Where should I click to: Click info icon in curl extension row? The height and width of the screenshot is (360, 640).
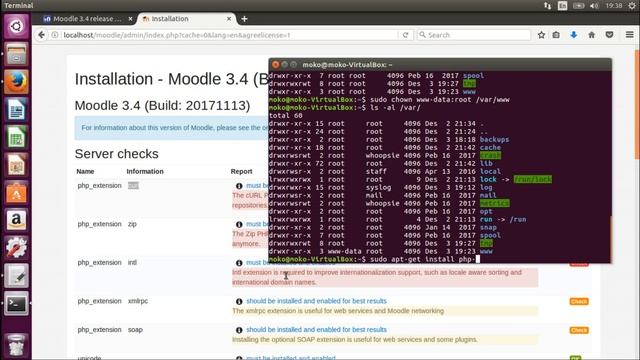tap(239, 186)
